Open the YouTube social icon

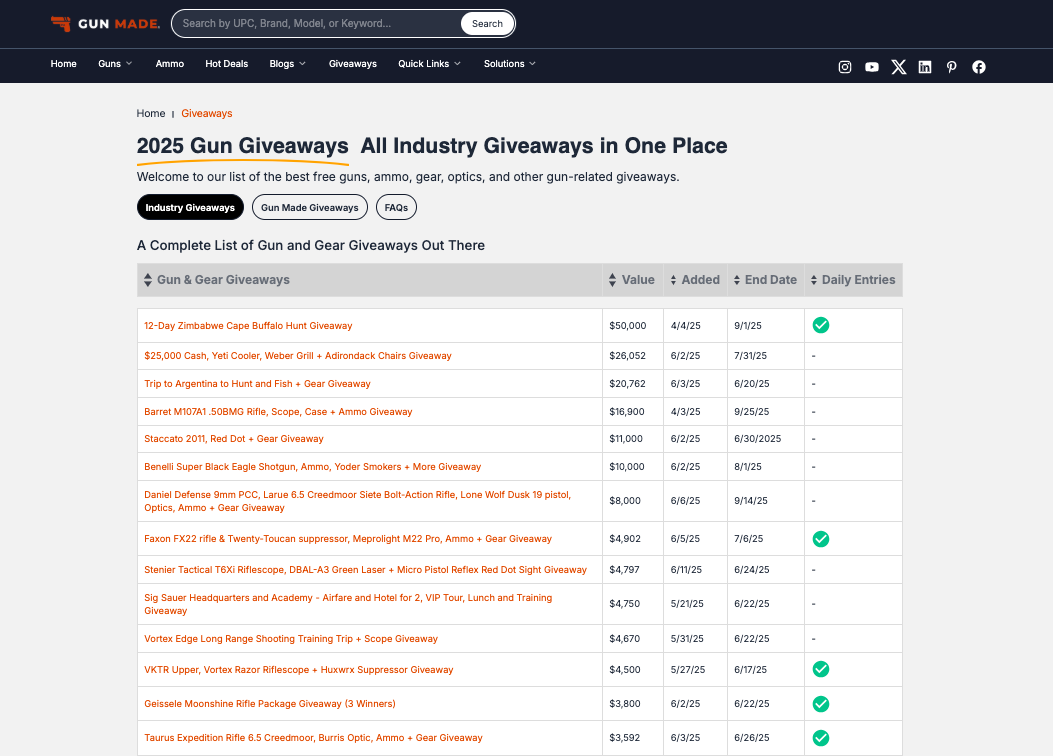click(872, 67)
